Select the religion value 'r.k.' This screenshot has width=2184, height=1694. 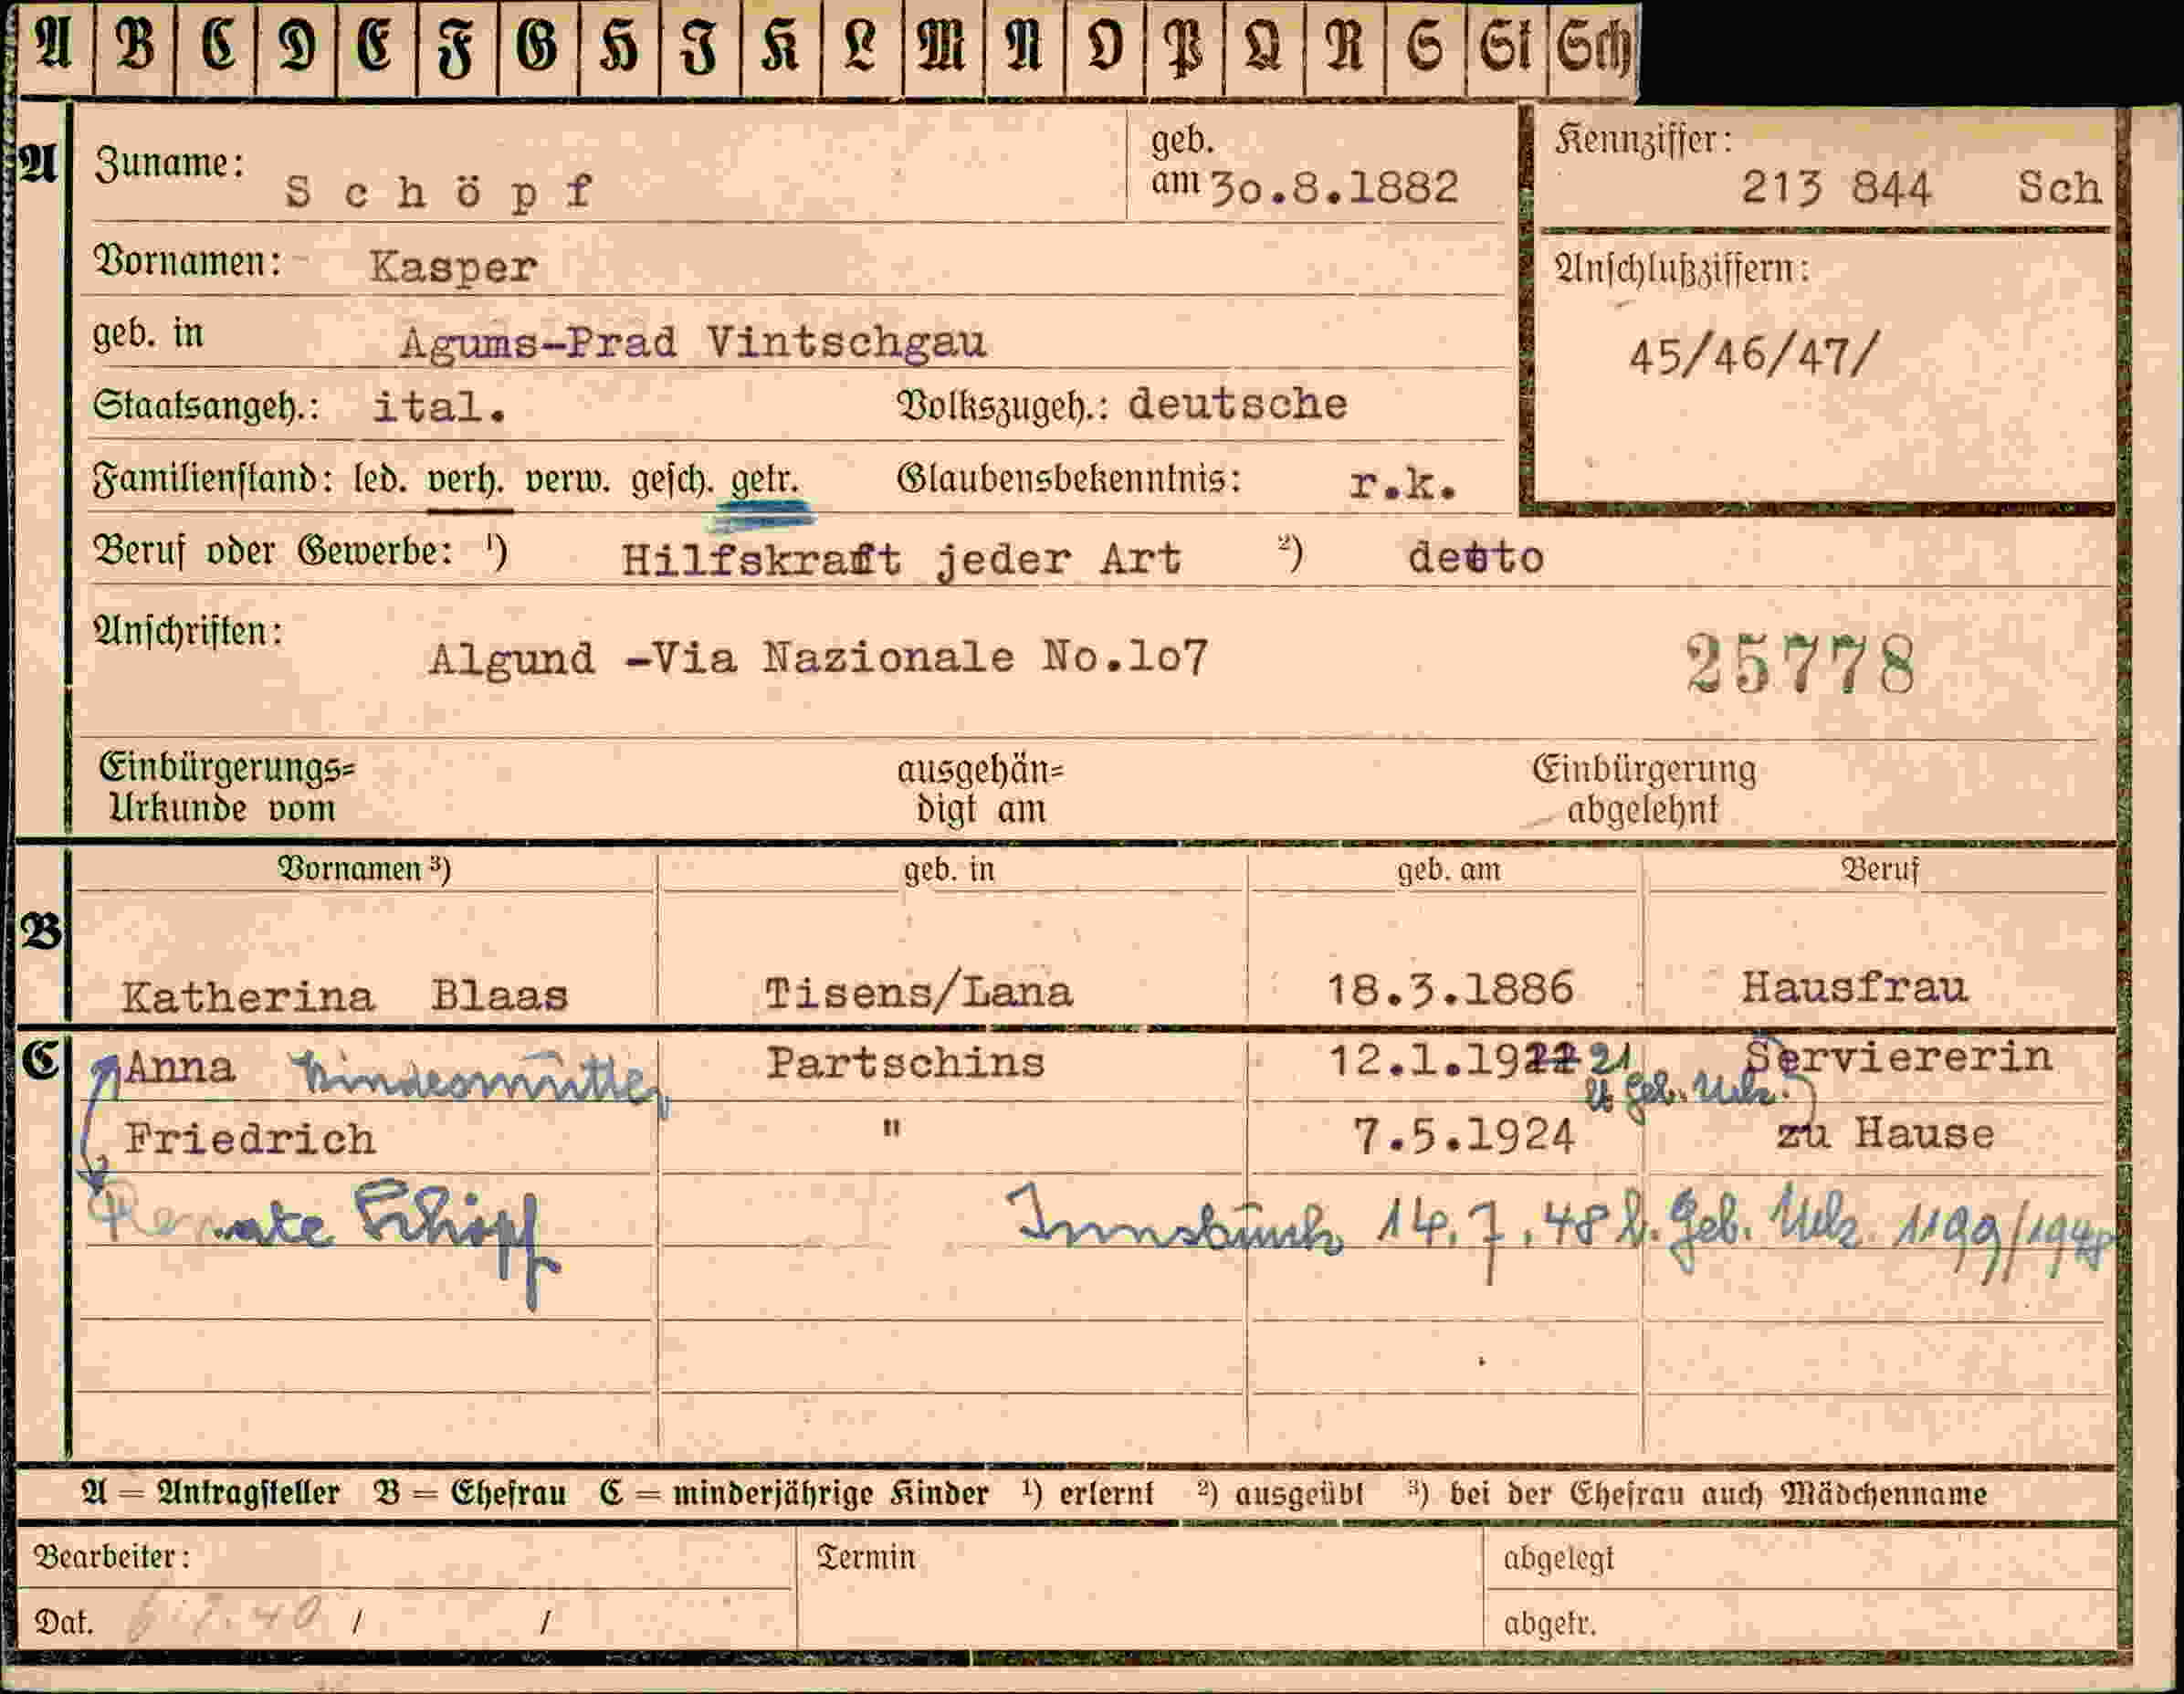point(1403,484)
